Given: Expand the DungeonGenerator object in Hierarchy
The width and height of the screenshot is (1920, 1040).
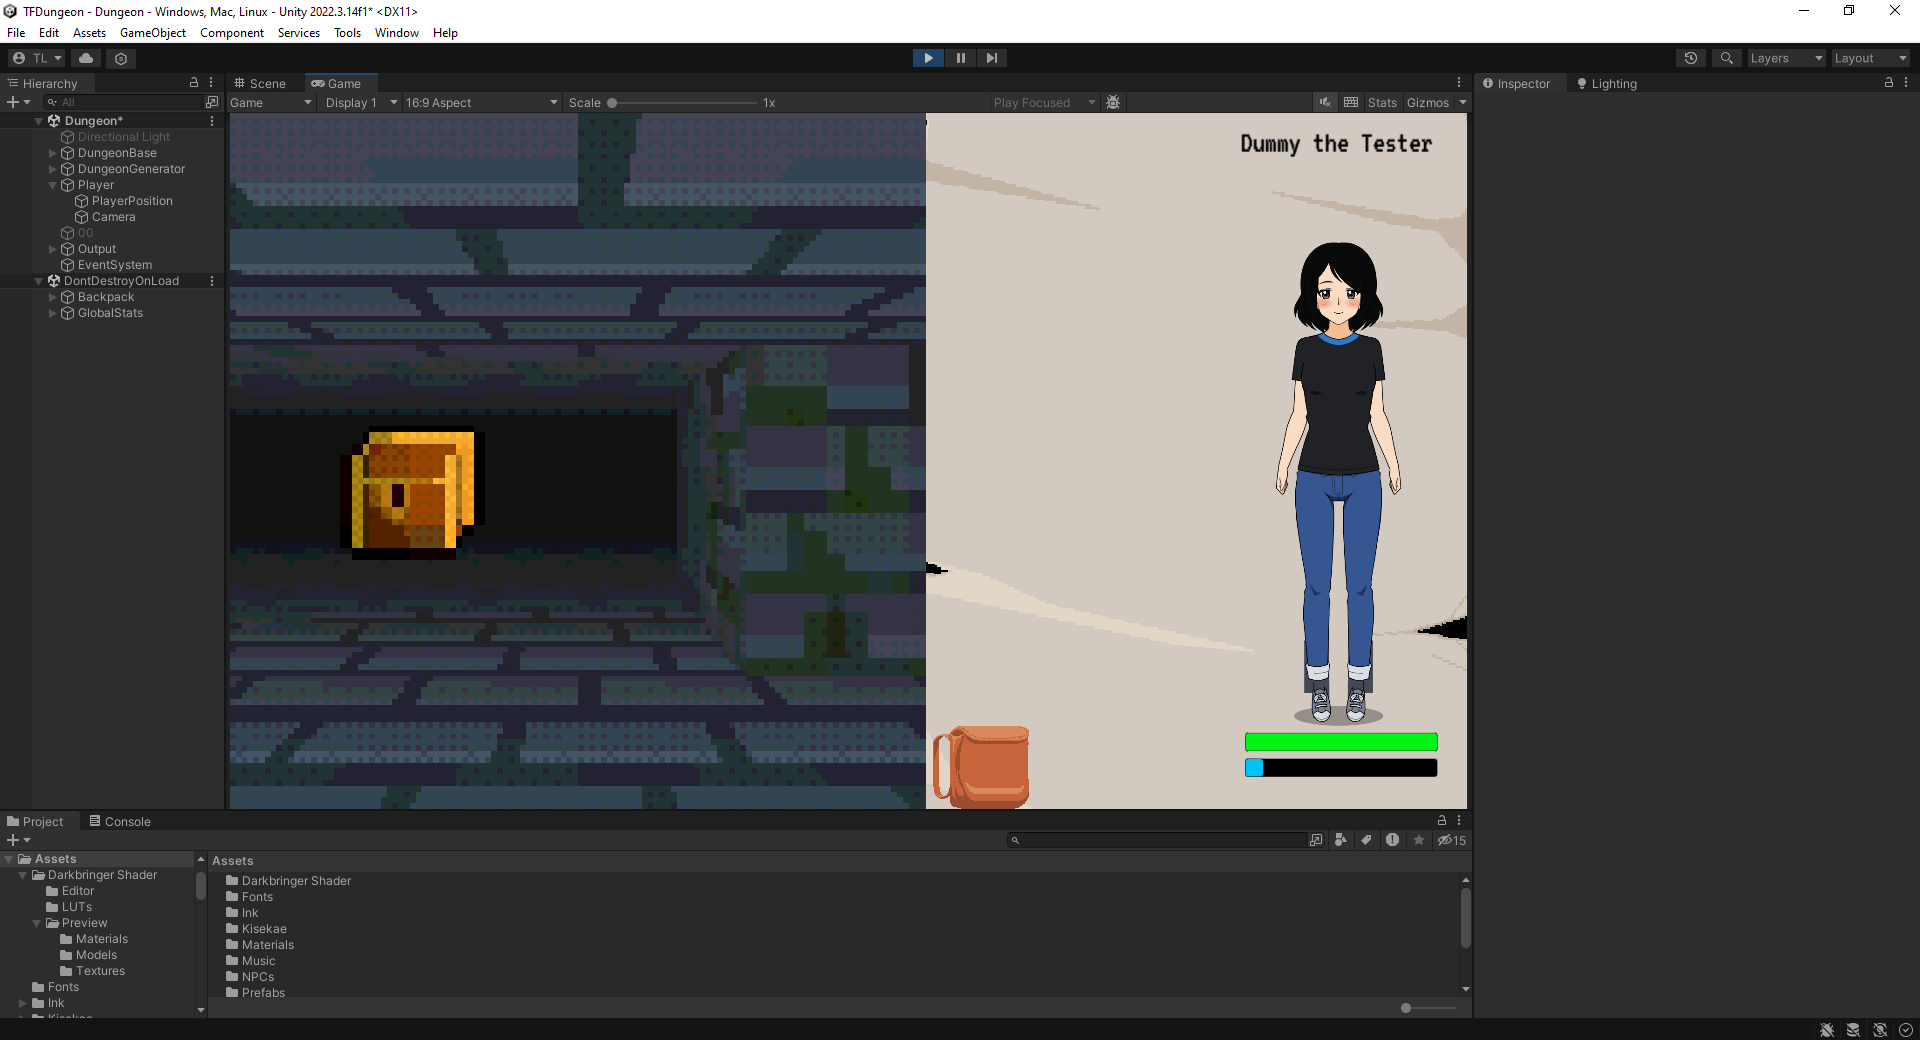Looking at the screenshot, I should pos(53,169).
